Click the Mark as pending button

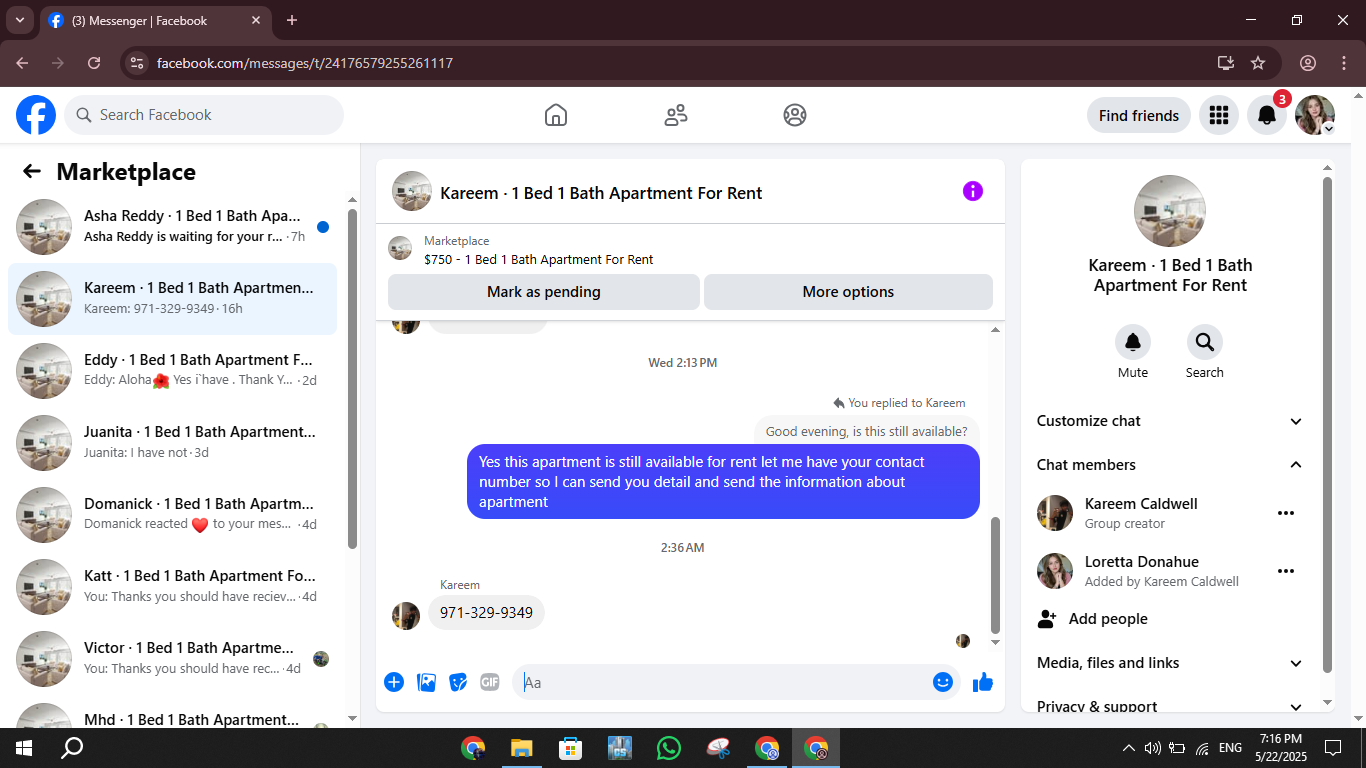(544, 292)
